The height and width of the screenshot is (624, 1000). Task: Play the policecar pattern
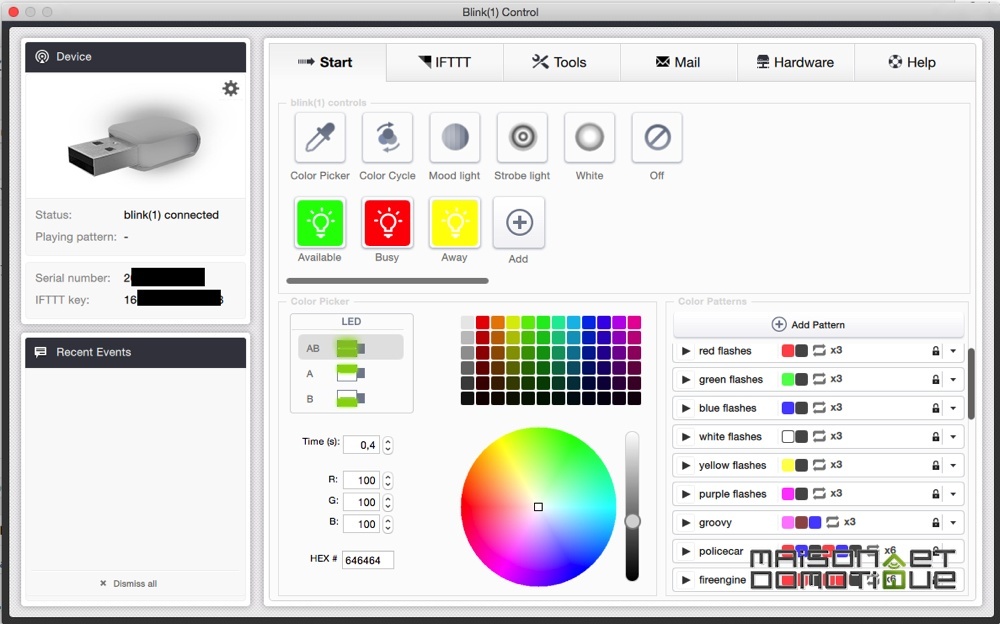coord(686,551)
